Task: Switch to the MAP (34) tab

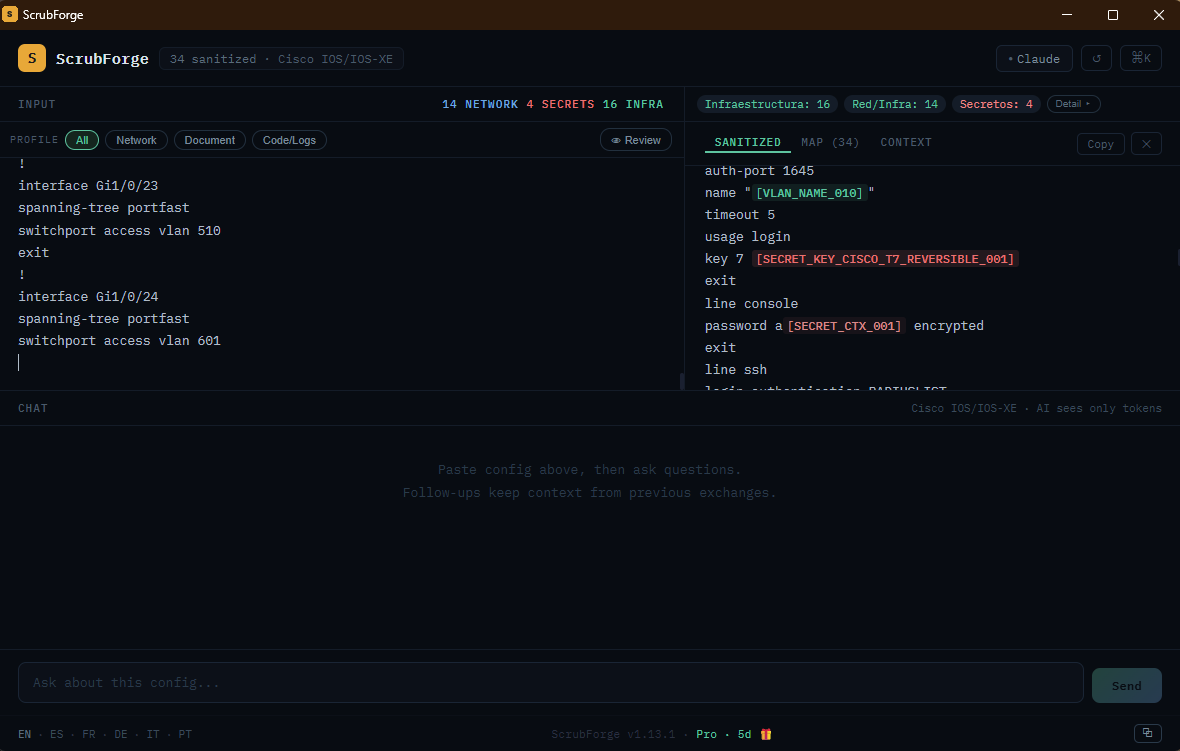Action: 830,142
